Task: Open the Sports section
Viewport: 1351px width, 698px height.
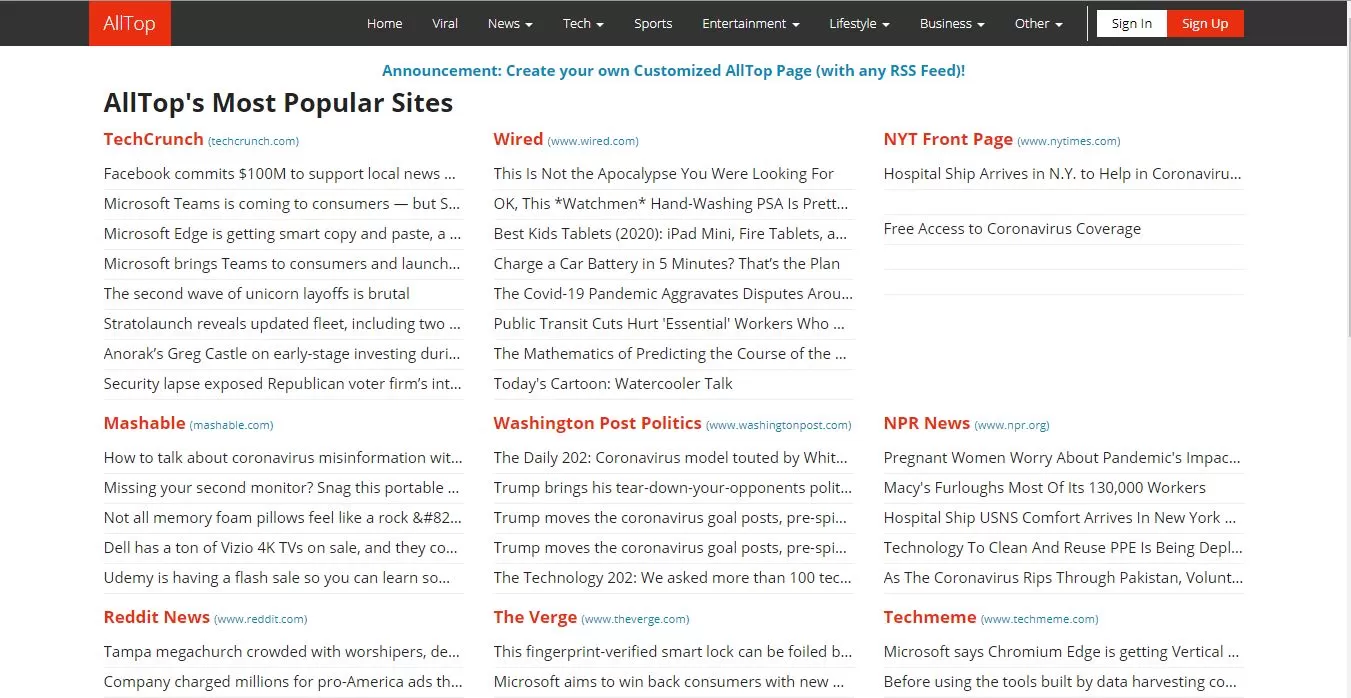Action: click(653, 23)
